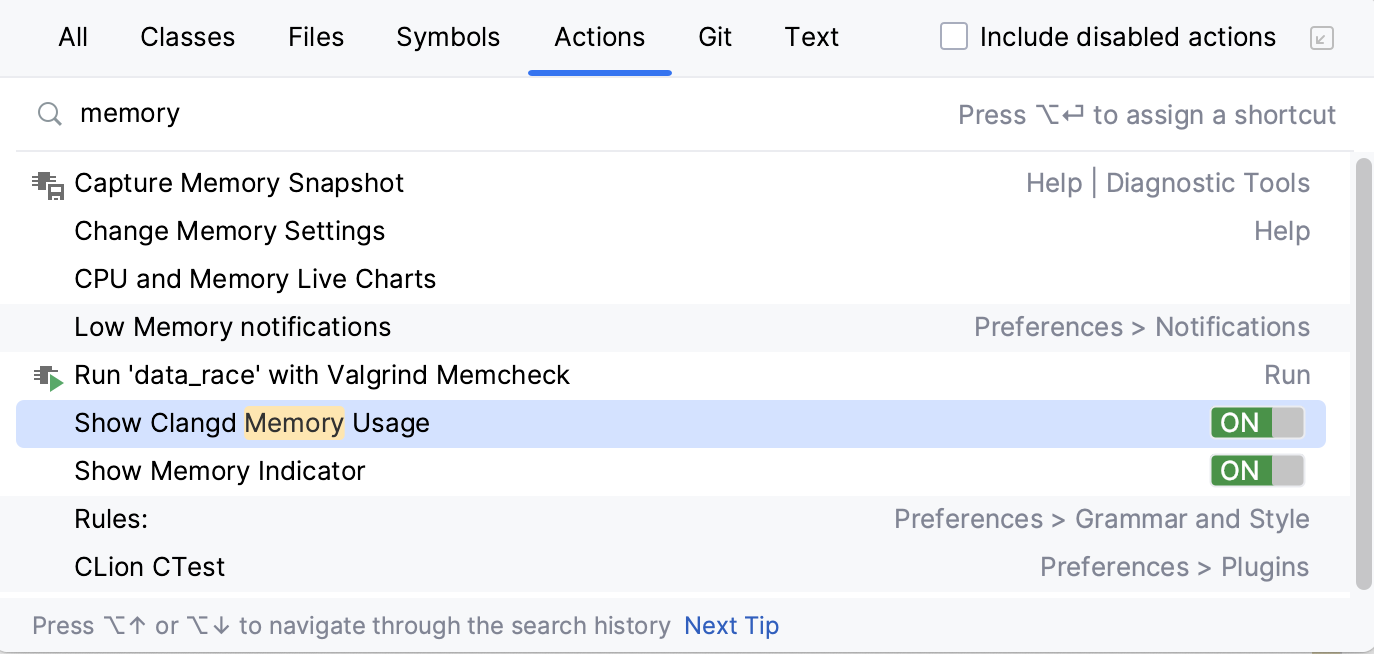Click the run icon beside Valgrind Memcheck action
The width and height of the screenshot is (1374, 654).
46,375
